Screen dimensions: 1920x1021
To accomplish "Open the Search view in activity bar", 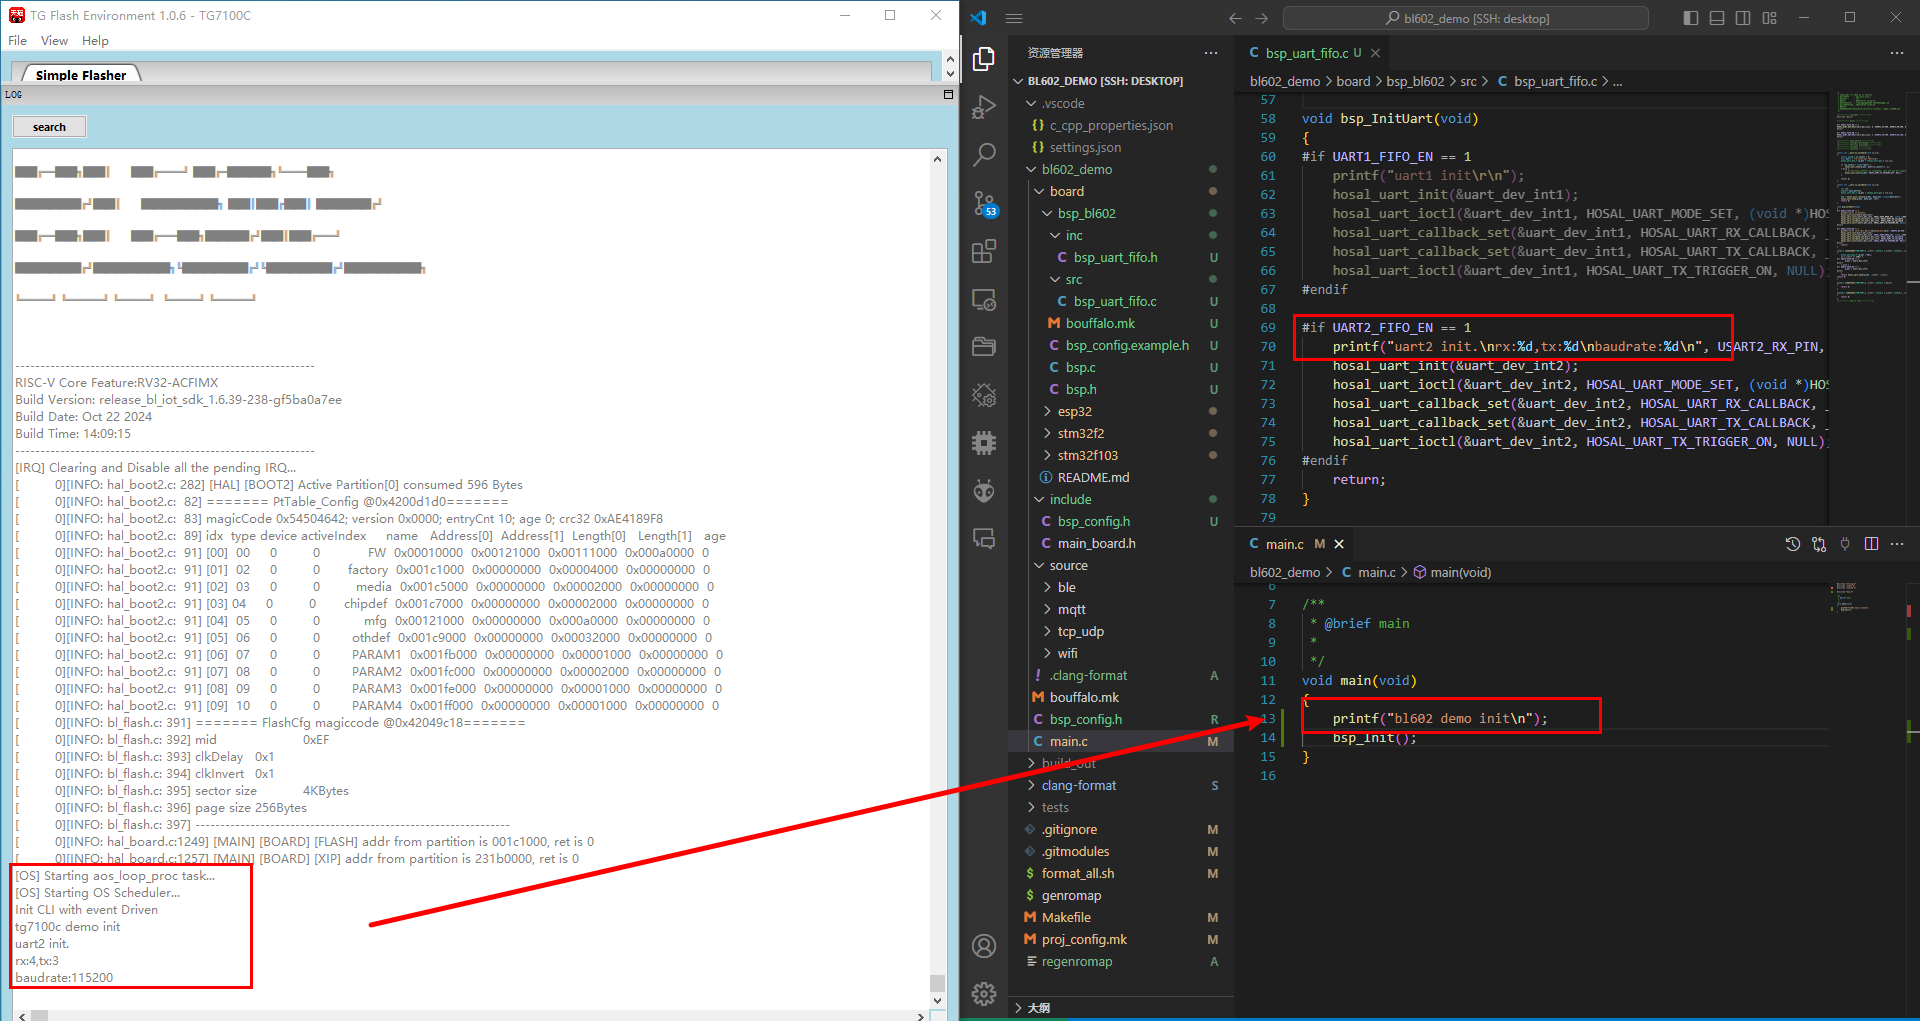I will point(984,155).
